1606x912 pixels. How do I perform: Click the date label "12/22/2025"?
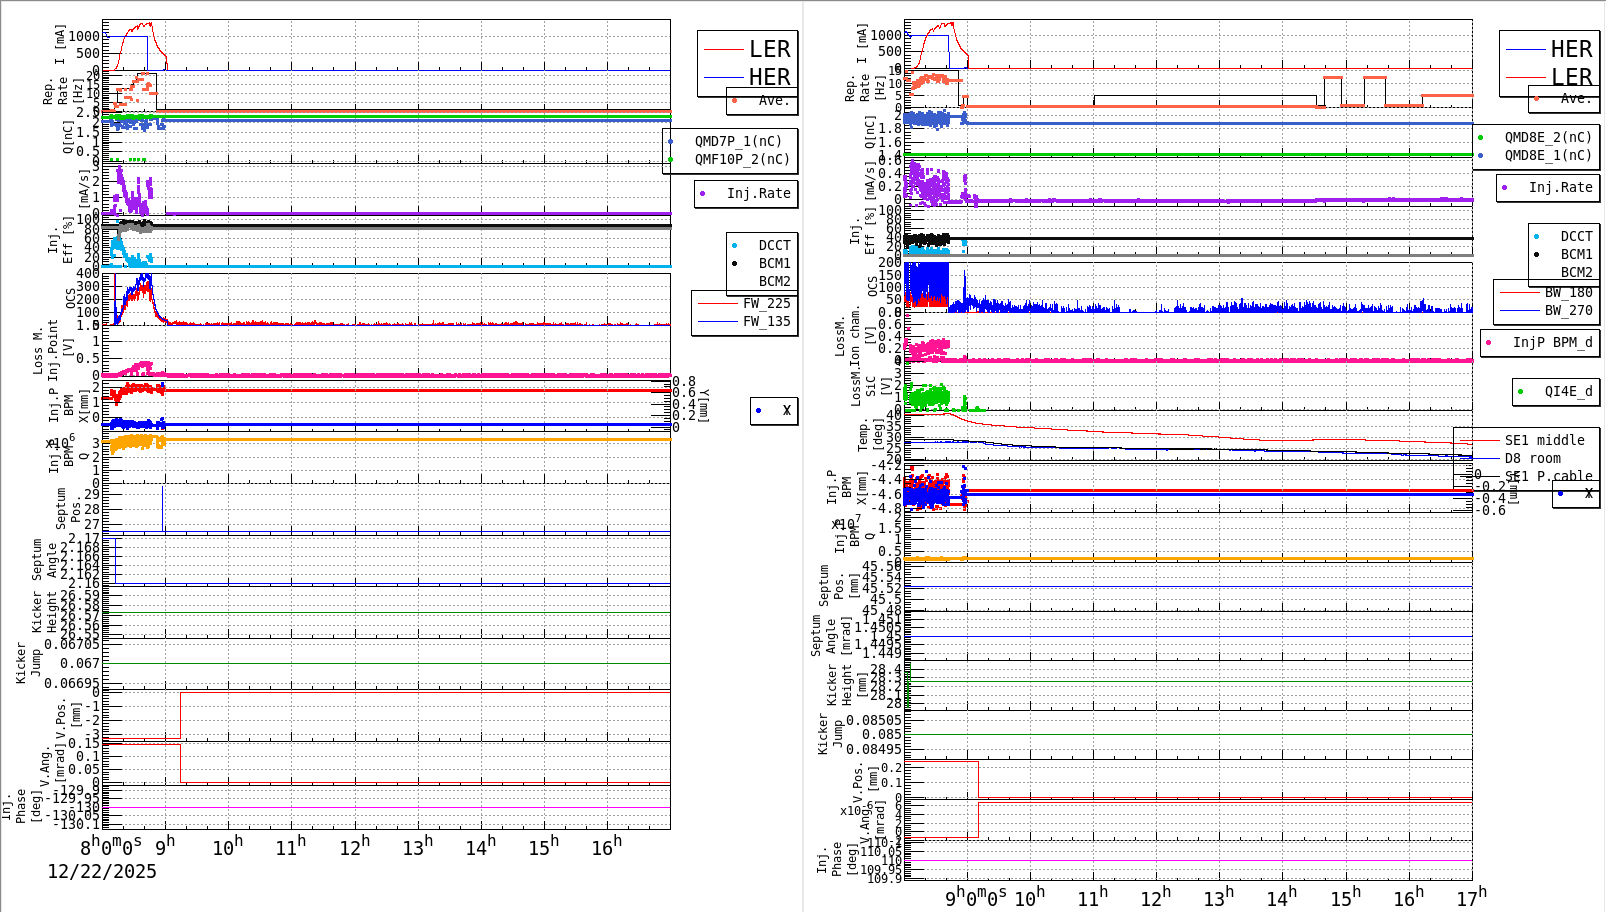coord(102,871)
